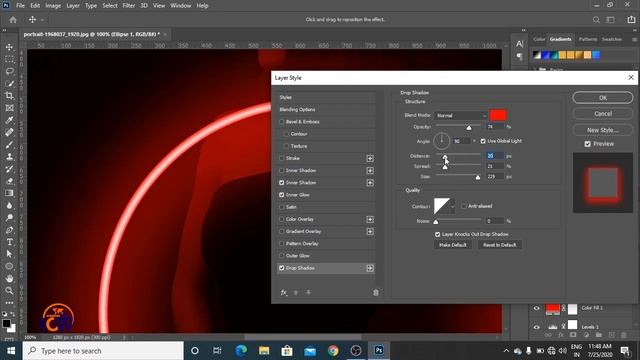Open the Filter menu
The height and width of the screenshot is (360, 640).
[129, 6]
